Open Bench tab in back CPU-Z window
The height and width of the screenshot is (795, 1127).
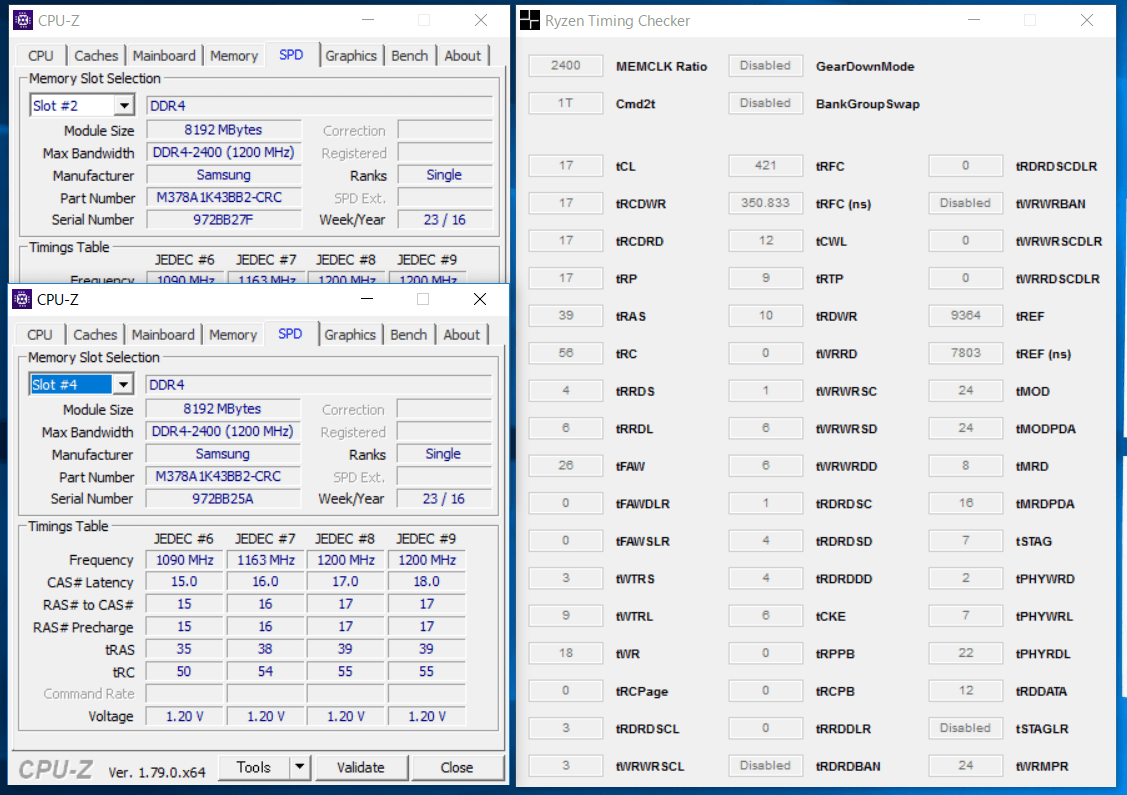(x=409, y=55)
